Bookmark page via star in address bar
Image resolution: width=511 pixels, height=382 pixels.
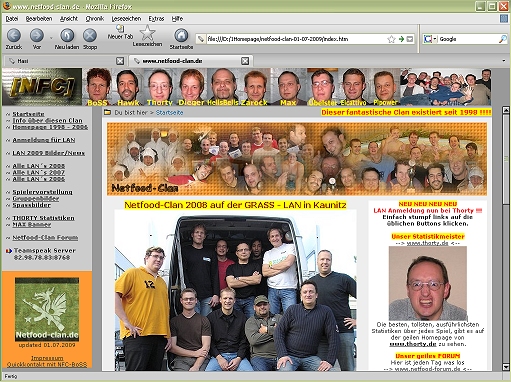391,39
